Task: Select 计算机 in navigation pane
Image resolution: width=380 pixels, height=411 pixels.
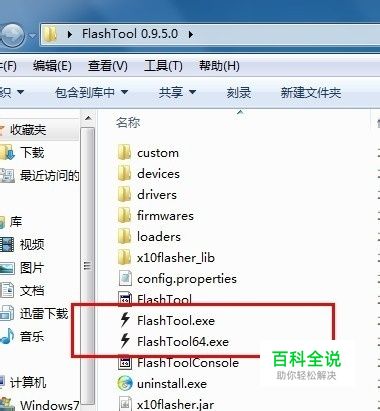Action: [x=27, y=382]
